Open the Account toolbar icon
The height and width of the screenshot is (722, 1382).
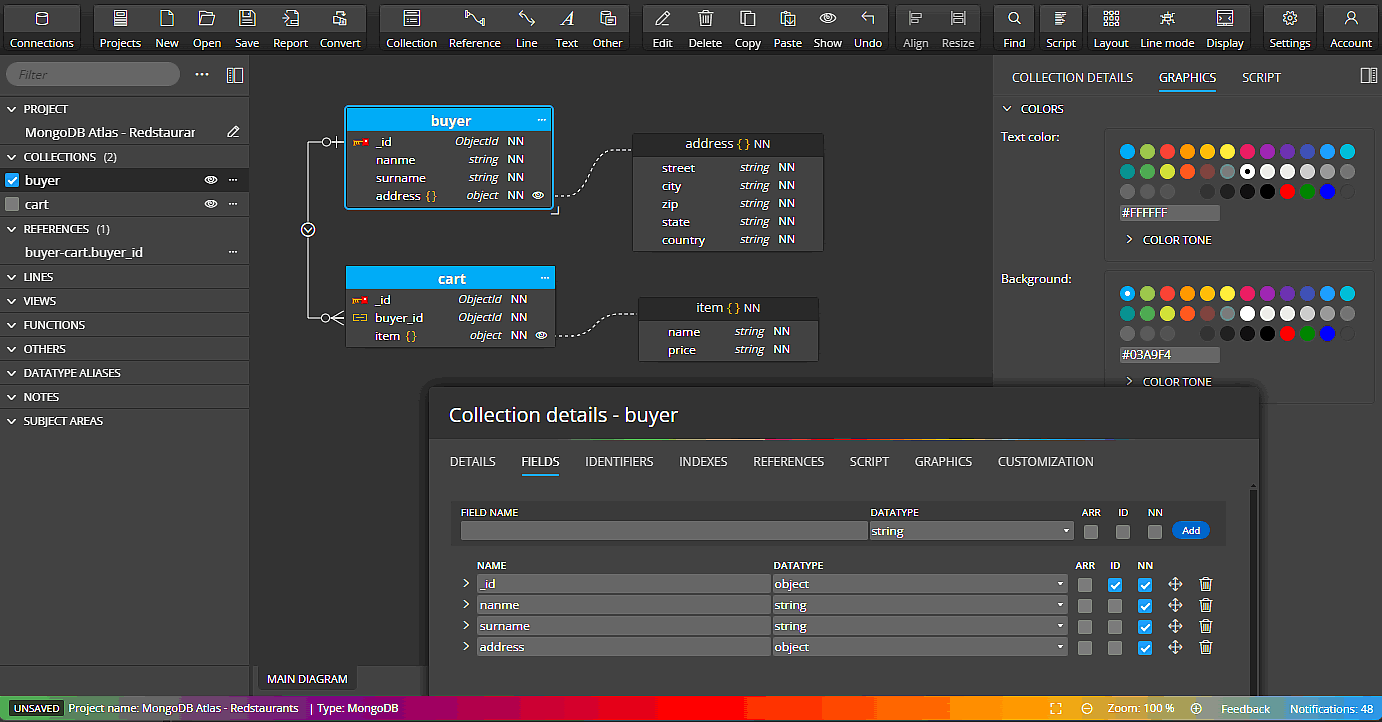pyautogui.click(x=1351, y=28)
